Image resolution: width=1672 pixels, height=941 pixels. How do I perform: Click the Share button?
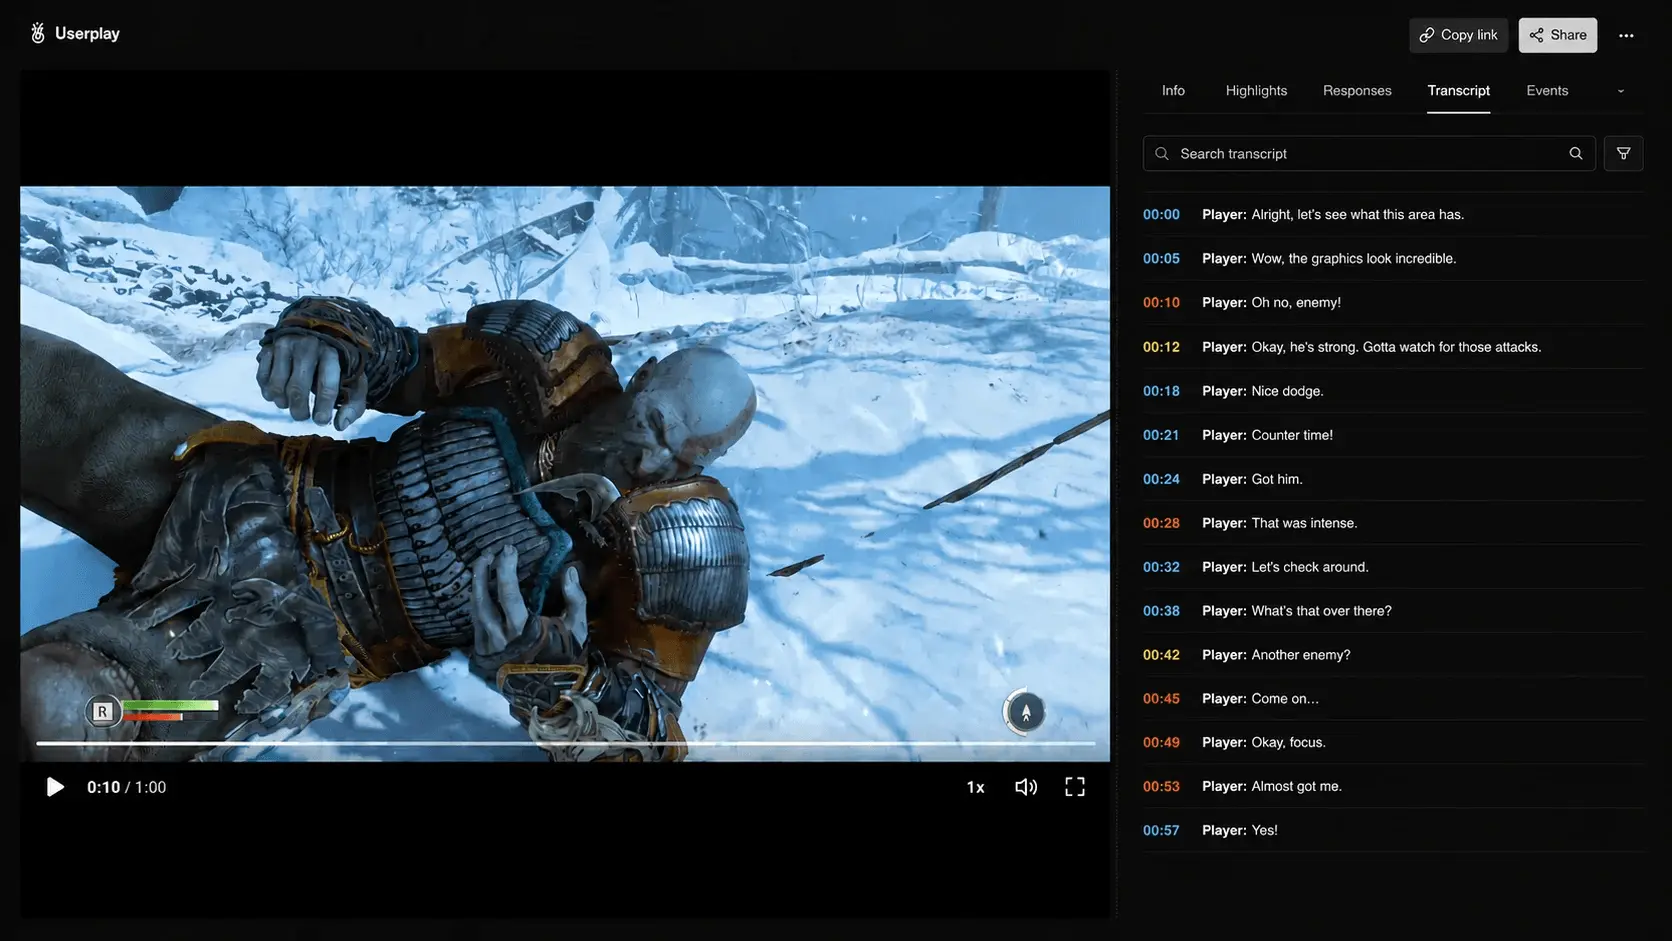1557,35
